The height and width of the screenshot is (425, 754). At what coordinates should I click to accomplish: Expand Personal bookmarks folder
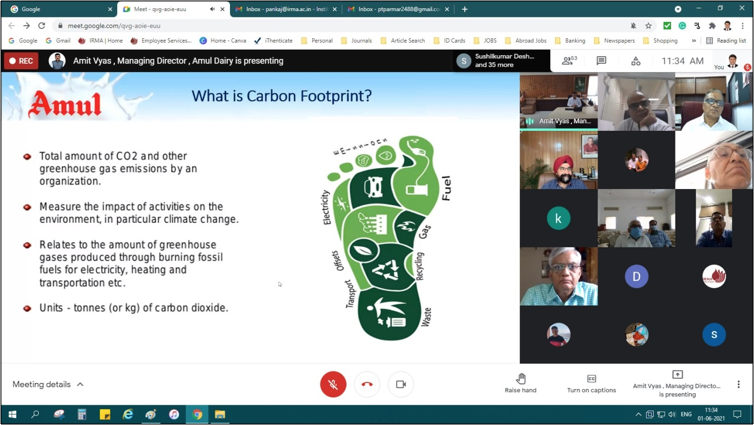[x=316, y=40]
